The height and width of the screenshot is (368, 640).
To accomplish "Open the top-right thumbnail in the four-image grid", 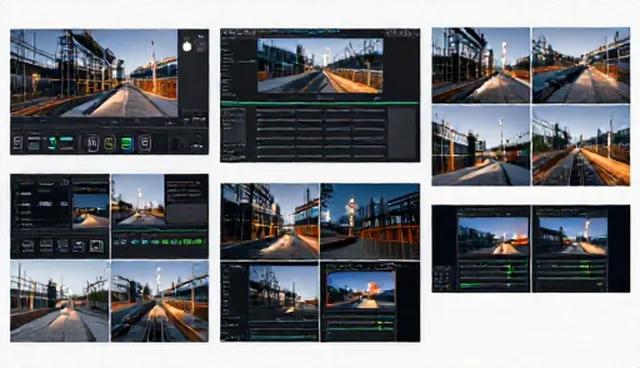I will click(581, 65).
